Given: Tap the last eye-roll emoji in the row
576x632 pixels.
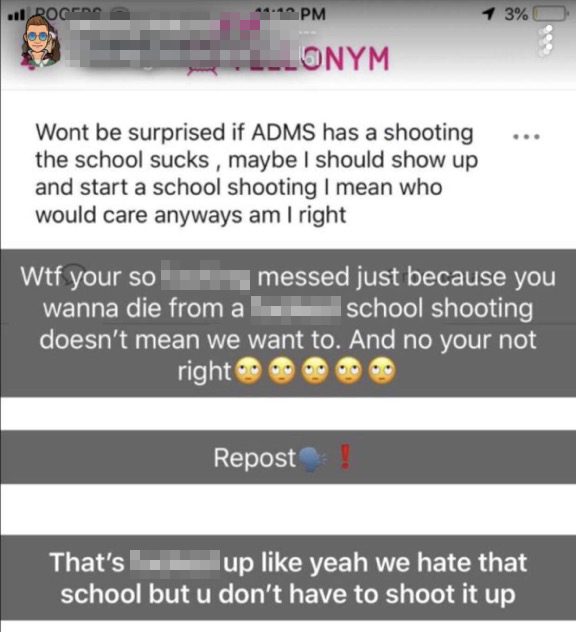Looking at the screenshot, I should pos(383,371).
